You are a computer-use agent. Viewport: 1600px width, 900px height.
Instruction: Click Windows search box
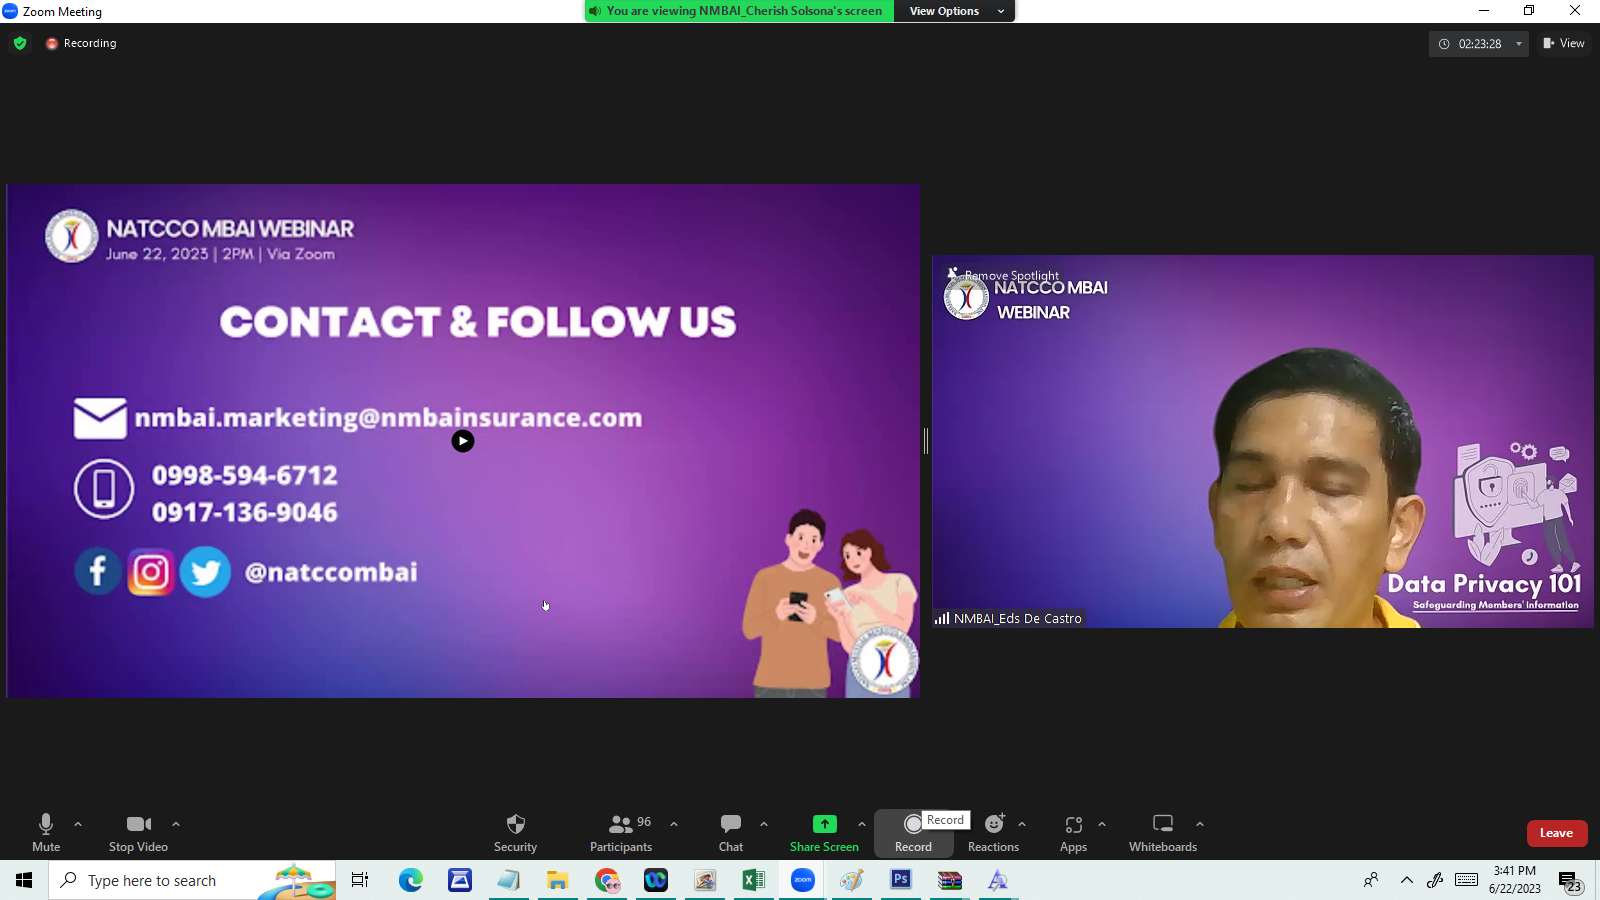192,880
